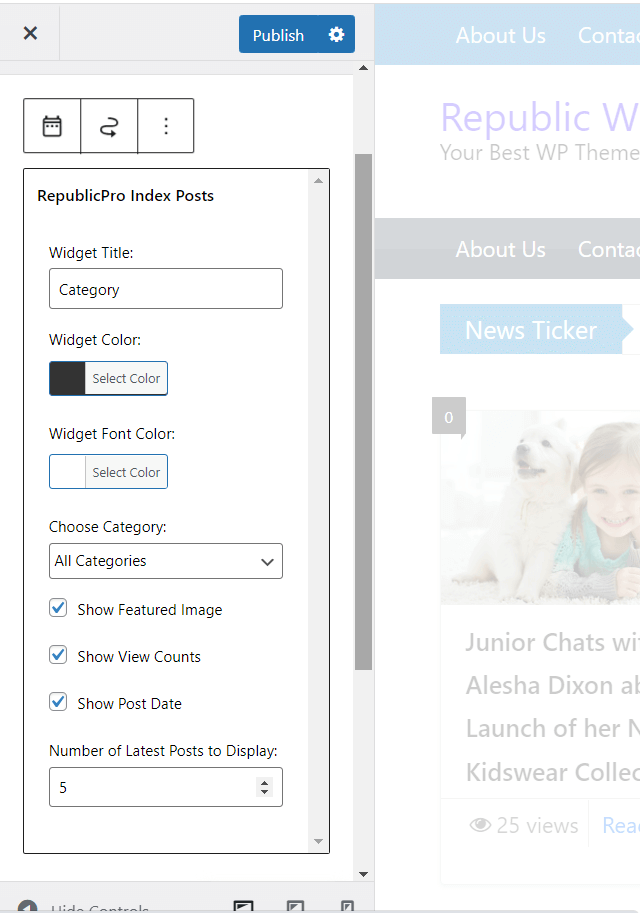Click the eye views icon on post
This screenshot has height=913, width=640.
click(480, 825)
